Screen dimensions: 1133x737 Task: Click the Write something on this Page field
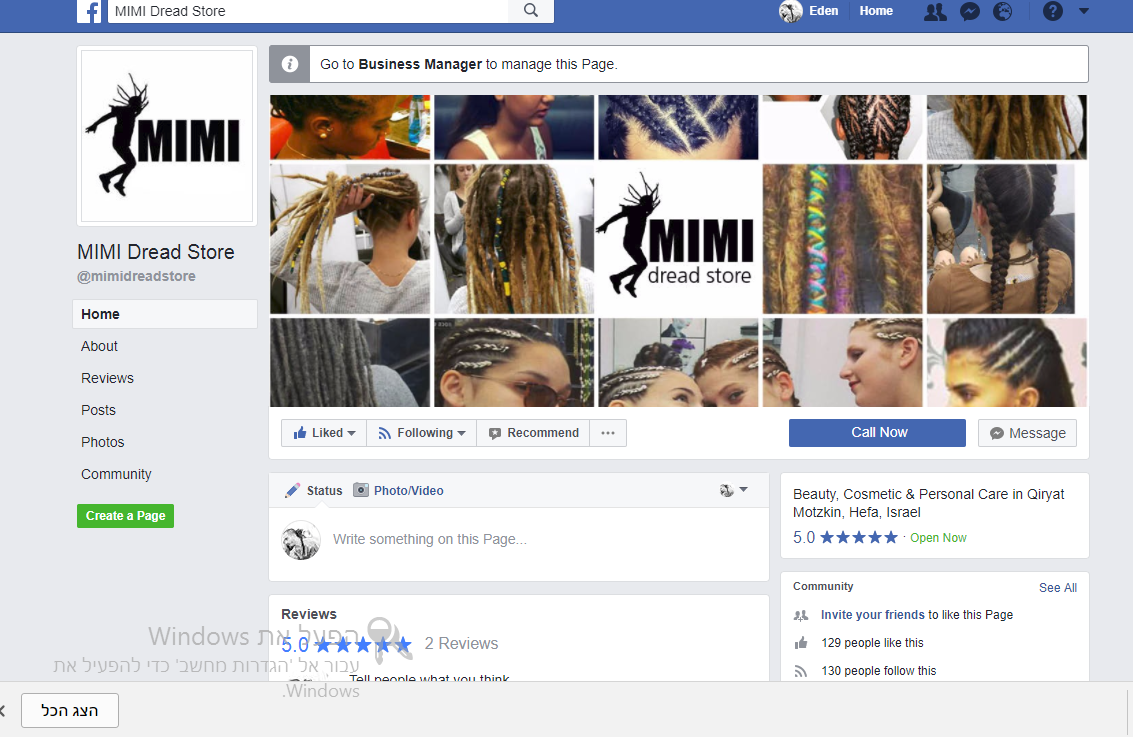point(430,539)
